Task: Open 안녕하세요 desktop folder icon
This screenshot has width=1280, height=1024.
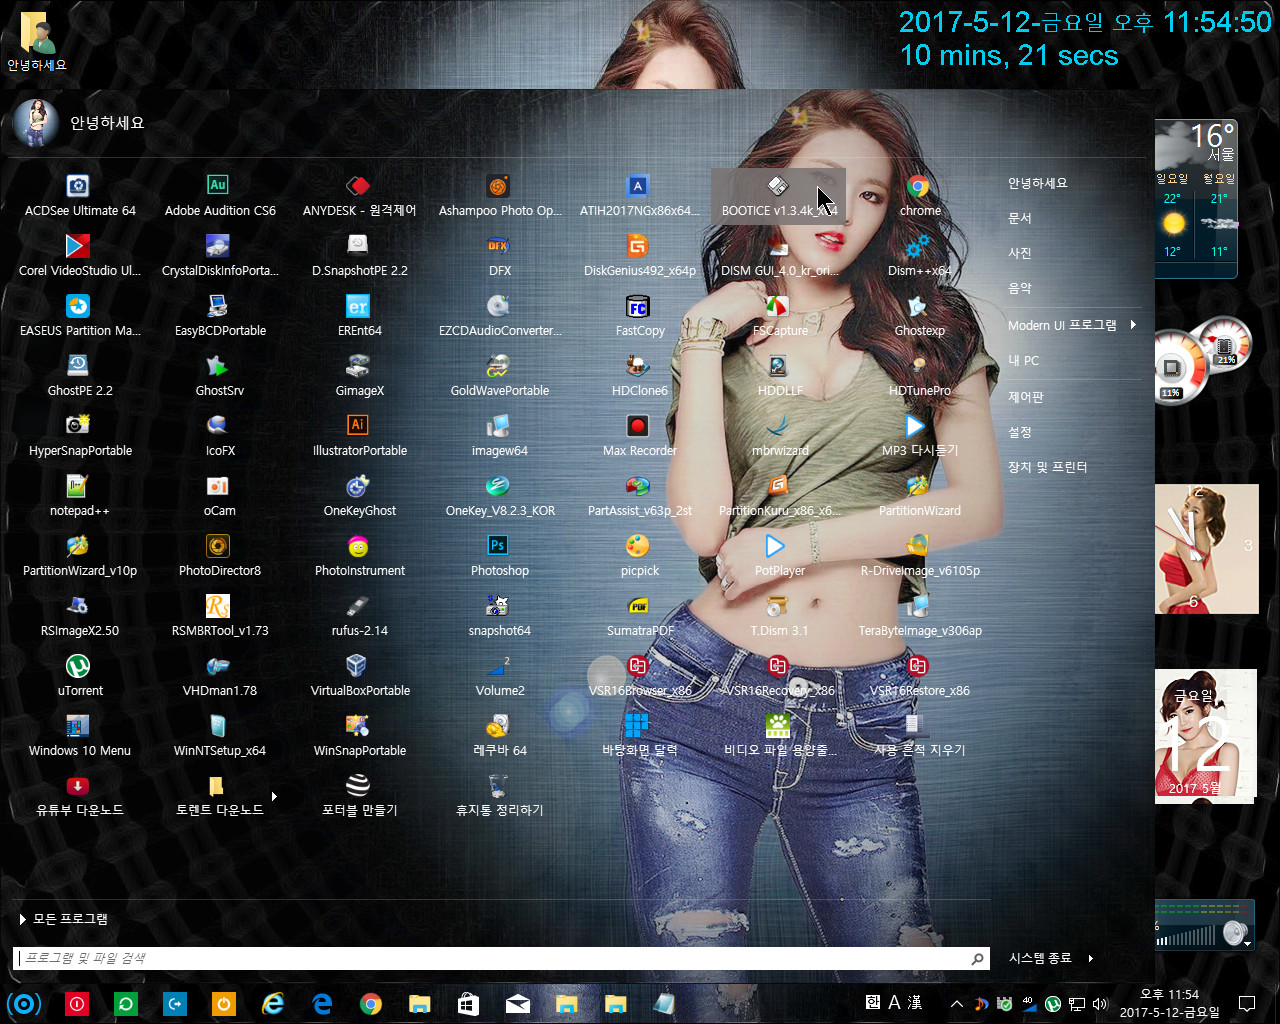Action: pyautogui.click(x=37, y=40)
